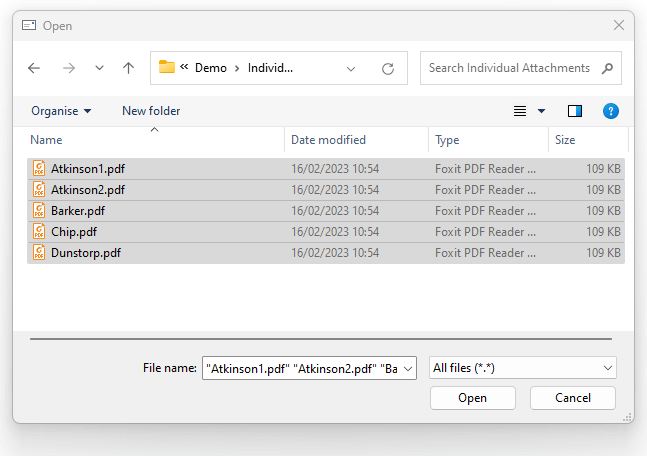
Task: Expand the File name history dropdown
Action: [x=408, y=368]
